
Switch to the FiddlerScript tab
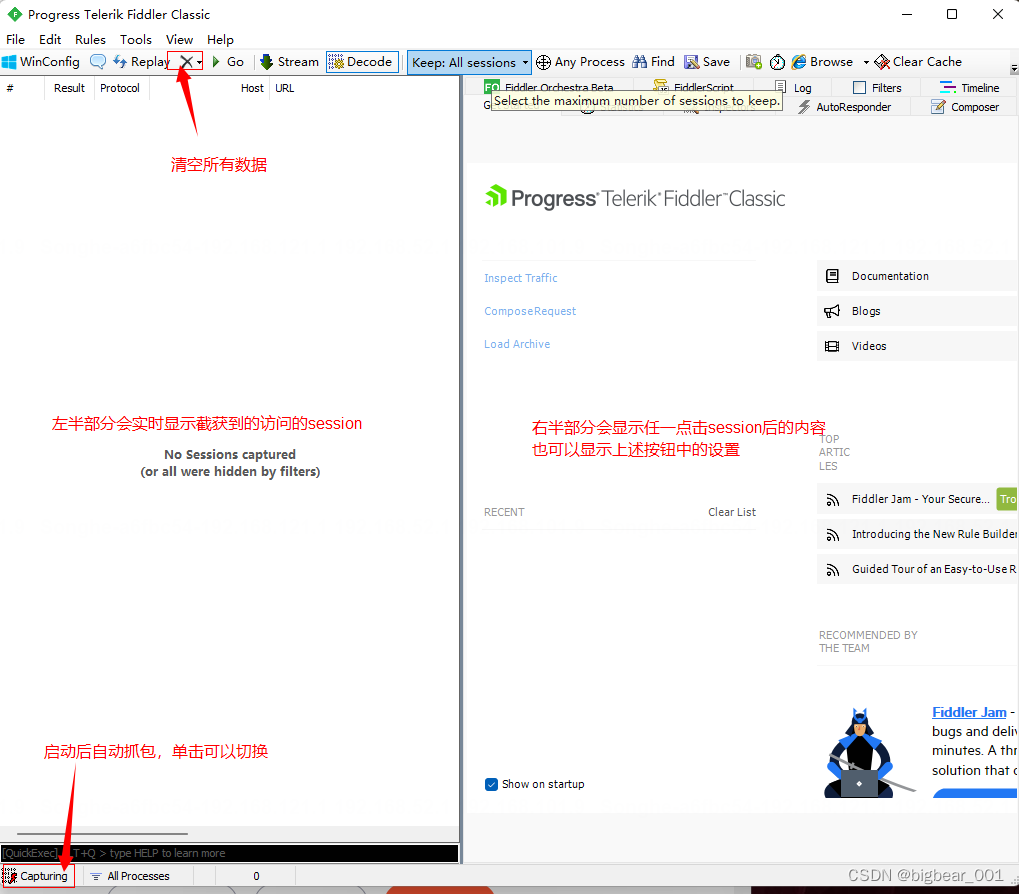(x=694, y=86)
